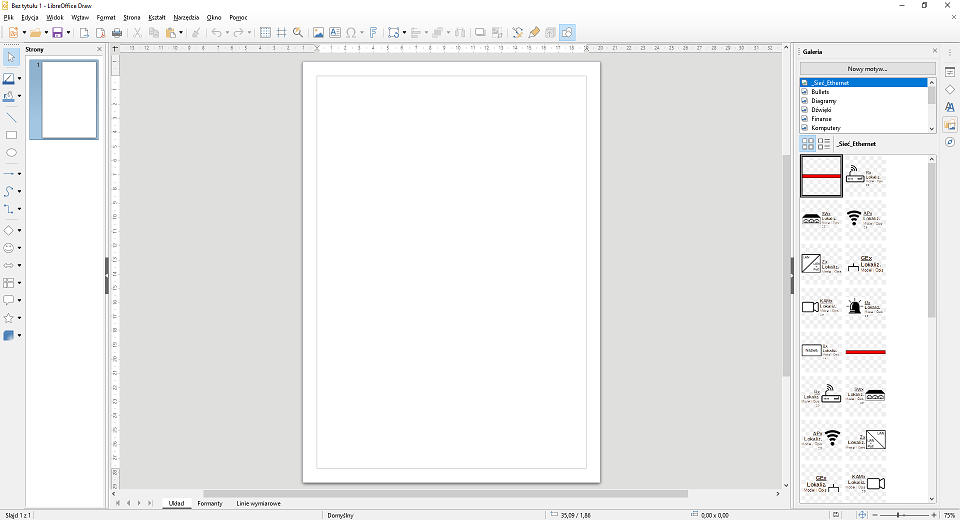Open the basic shapes dropdown arrow

point(20,230)
